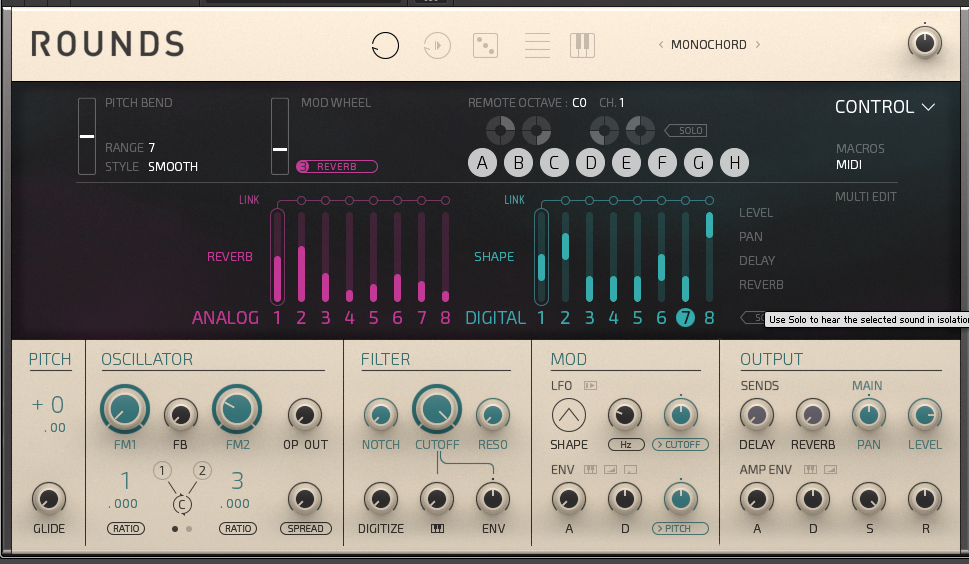Viewport: 969px width, 564px height.
Task: Click the filter CUTOFF knob
Action: (437, 409)
